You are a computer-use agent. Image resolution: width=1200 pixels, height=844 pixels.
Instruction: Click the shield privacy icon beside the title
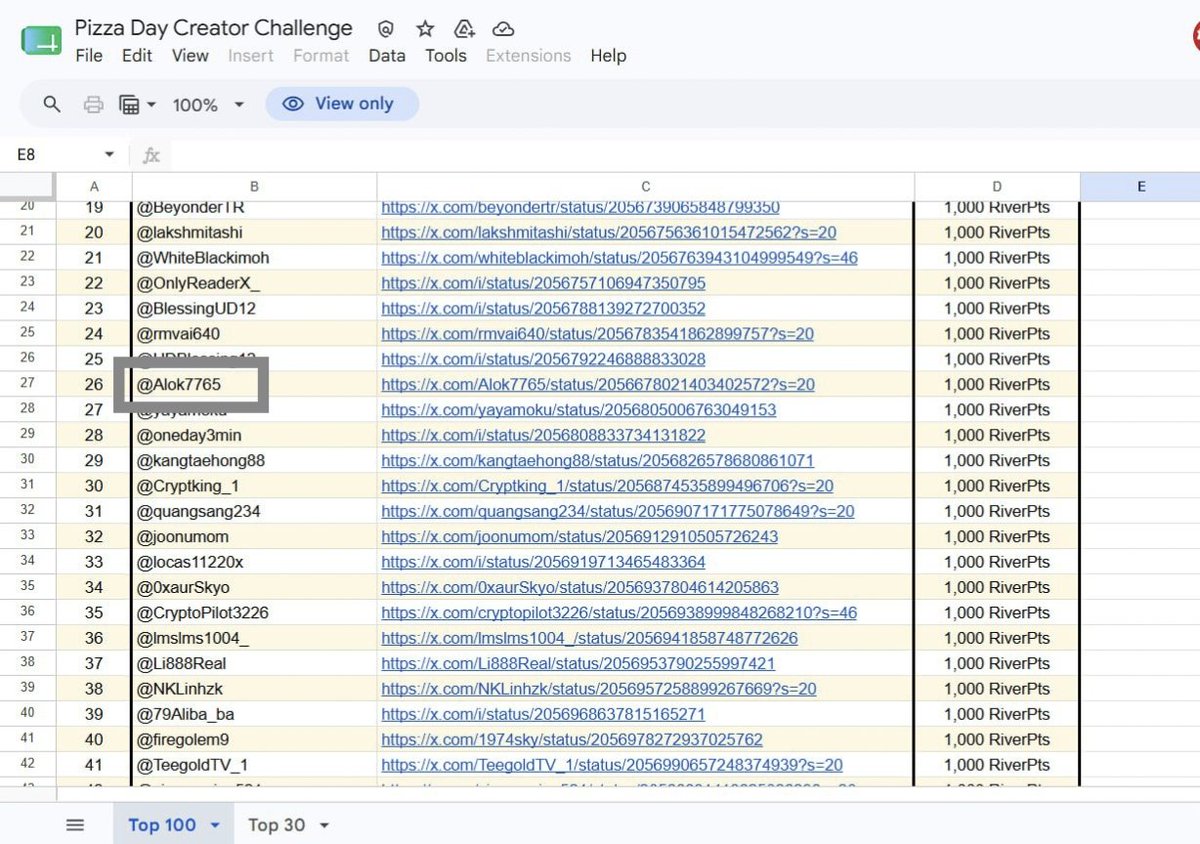386,28
